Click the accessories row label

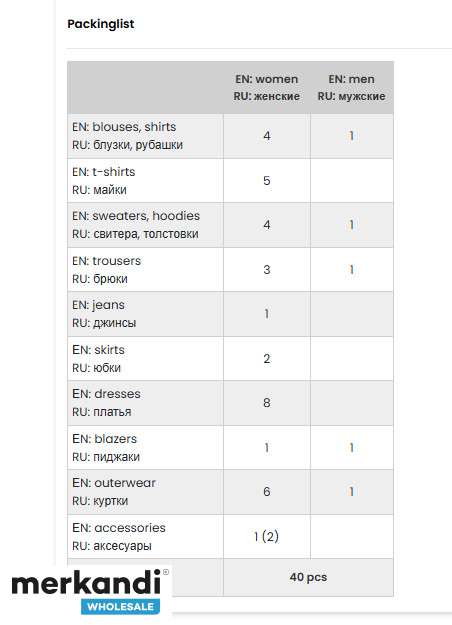tap(119, 537)
